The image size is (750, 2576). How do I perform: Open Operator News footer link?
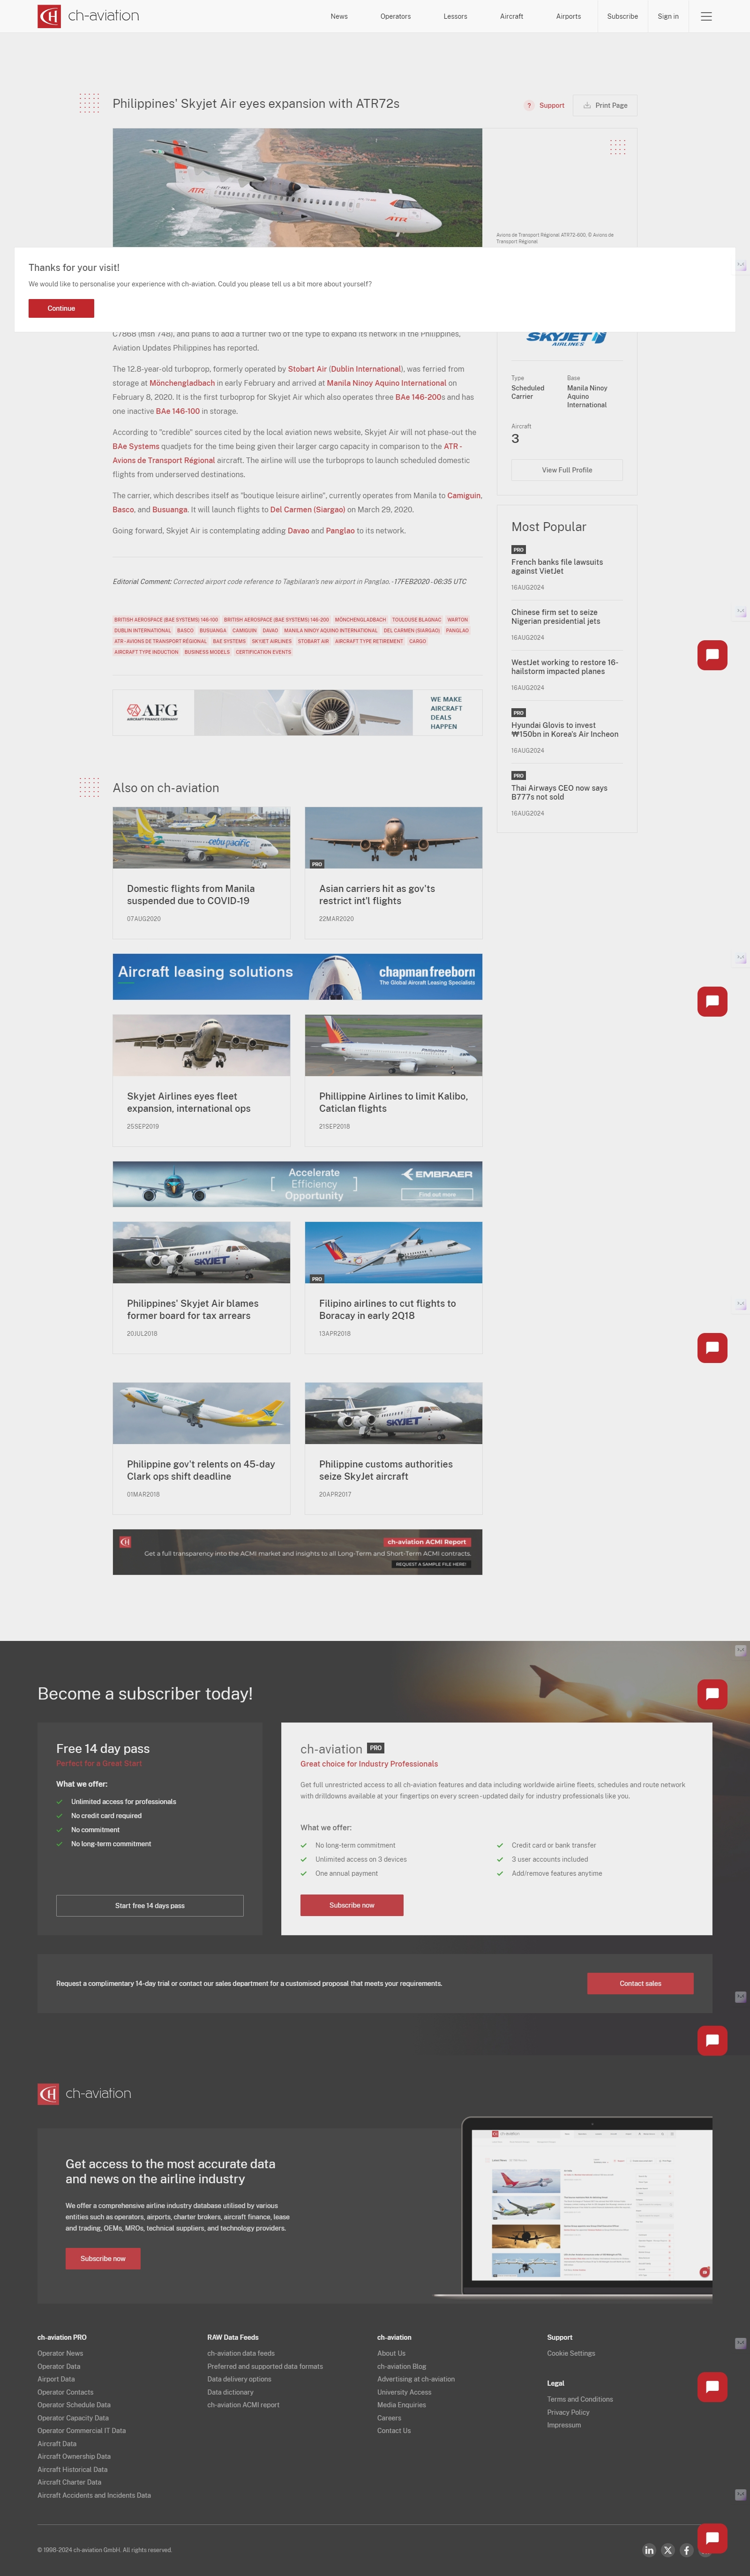[x=60, y=2353]
